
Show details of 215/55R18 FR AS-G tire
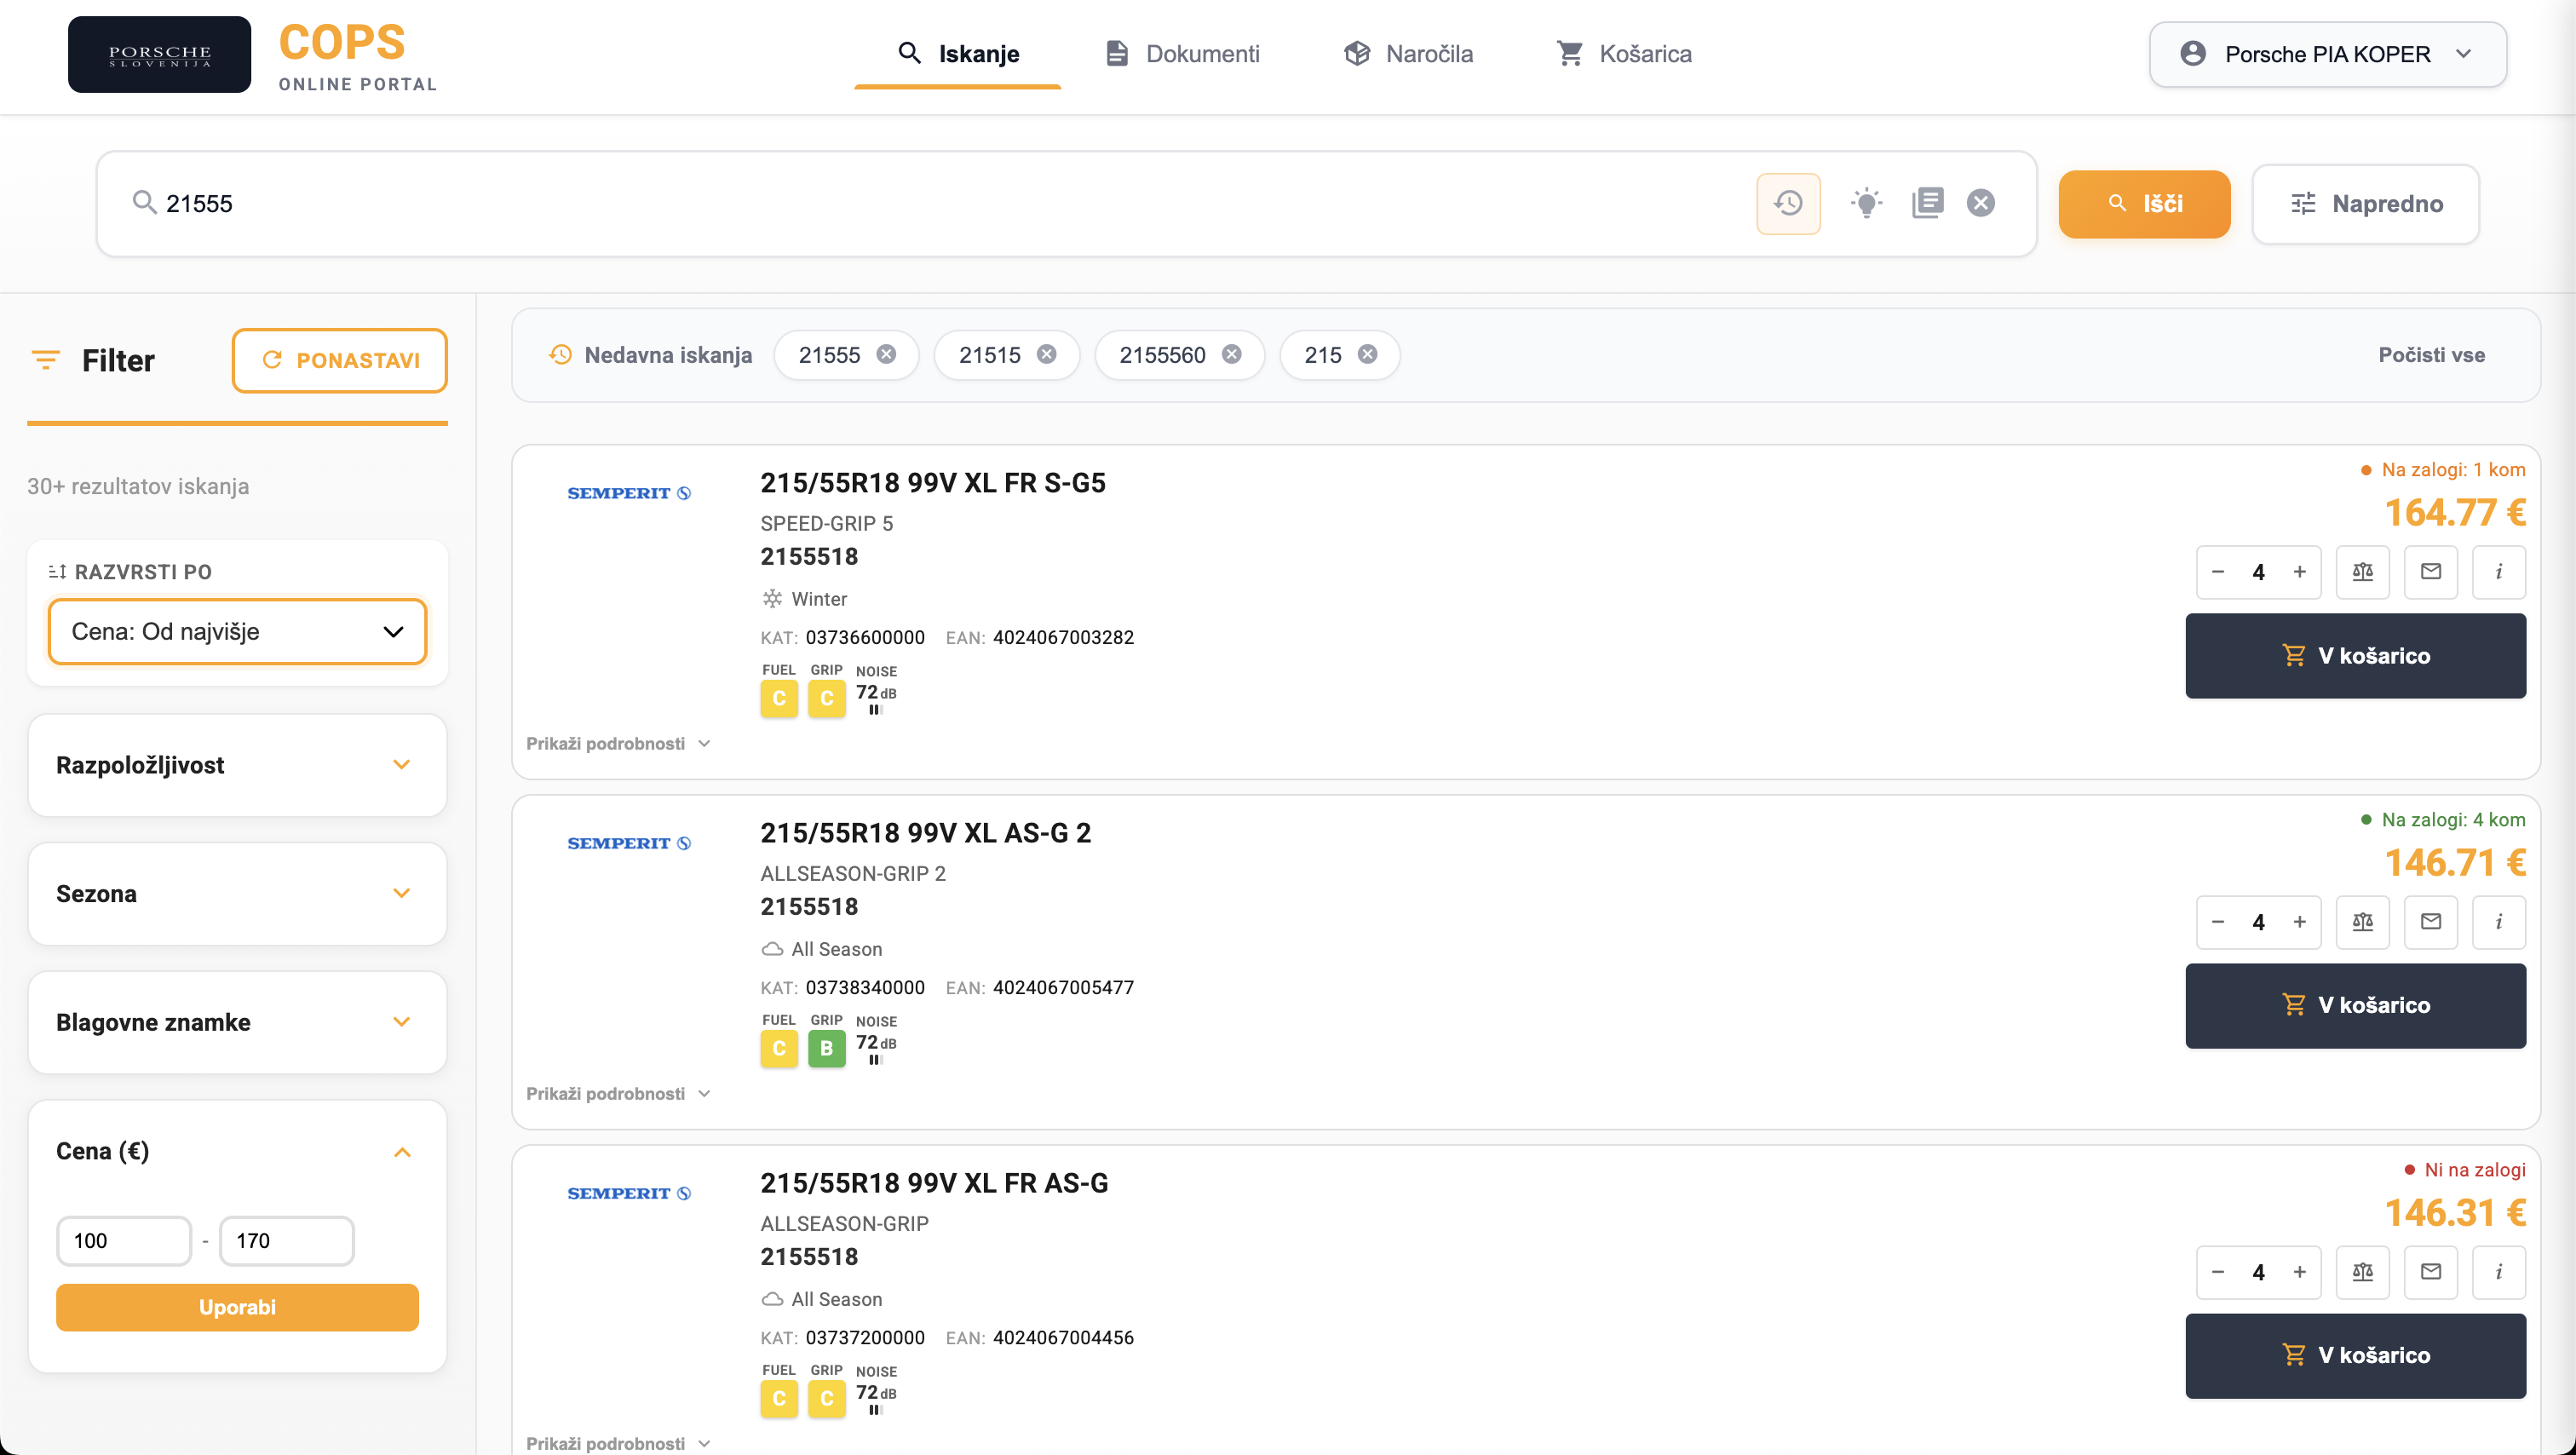coord(618,1443)
